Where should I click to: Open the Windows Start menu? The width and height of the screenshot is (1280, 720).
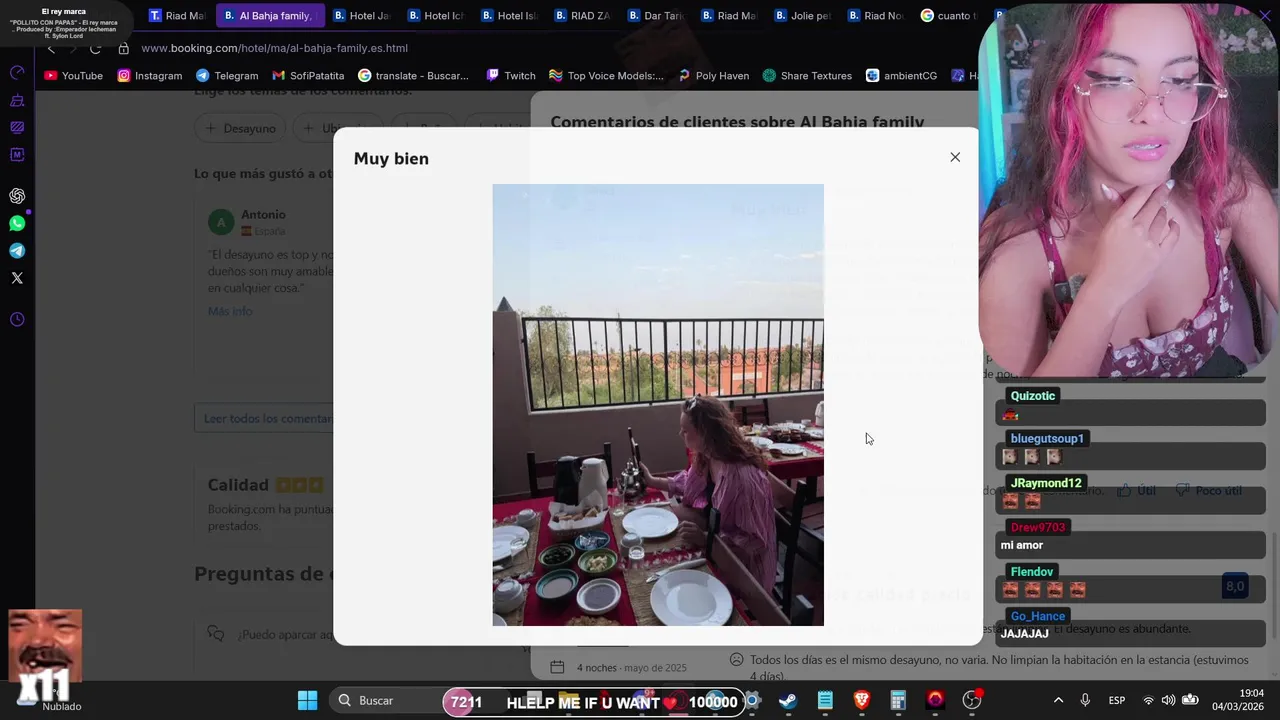pos(307,700)
